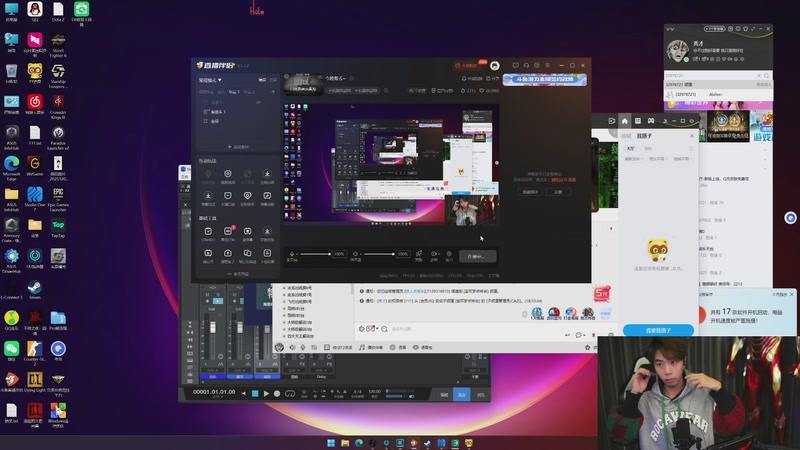Click the large live status button in bottom bar
Viewport: 800px width, 450px height.
coord(477,256)
